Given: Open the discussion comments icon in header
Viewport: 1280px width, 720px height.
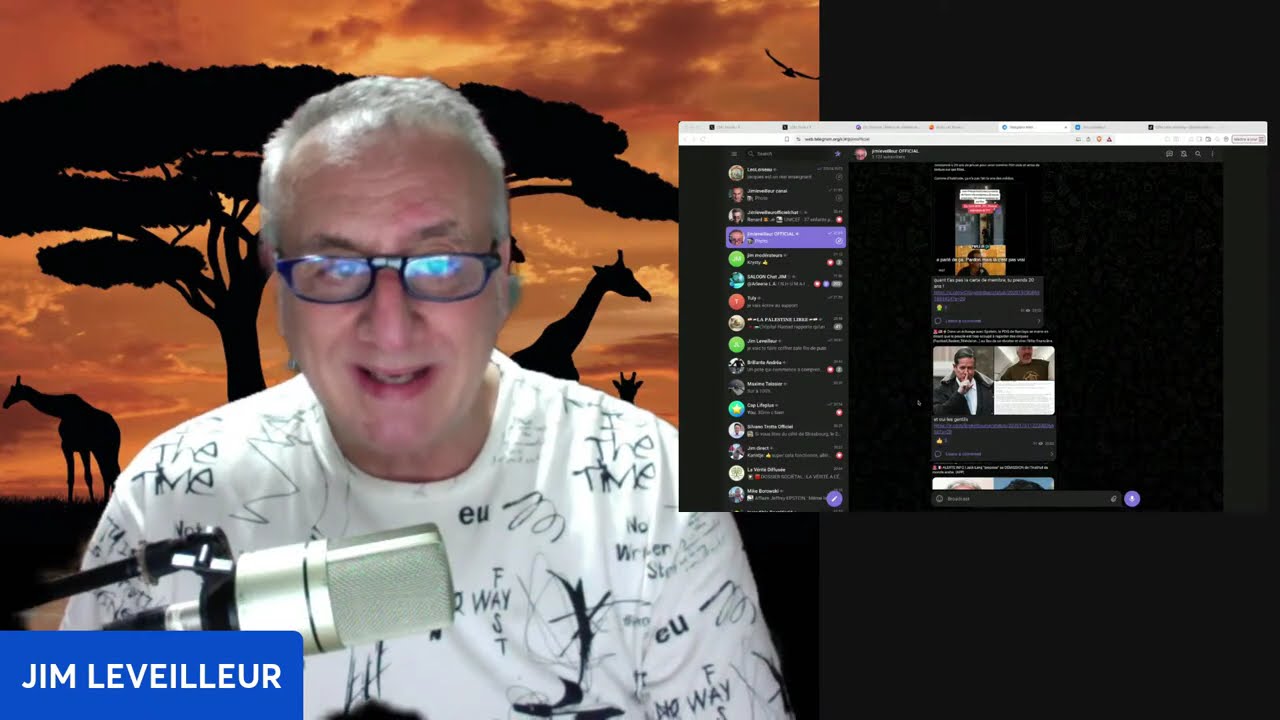Looking at the screenshot, I should click(x=1169, y=153).
